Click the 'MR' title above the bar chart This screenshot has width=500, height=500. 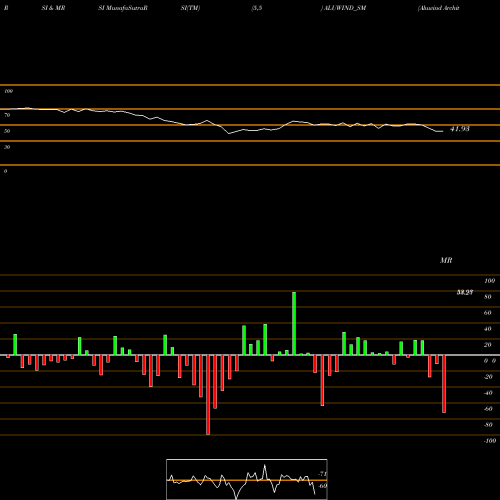pyautogui.click(x=446, y=260)
